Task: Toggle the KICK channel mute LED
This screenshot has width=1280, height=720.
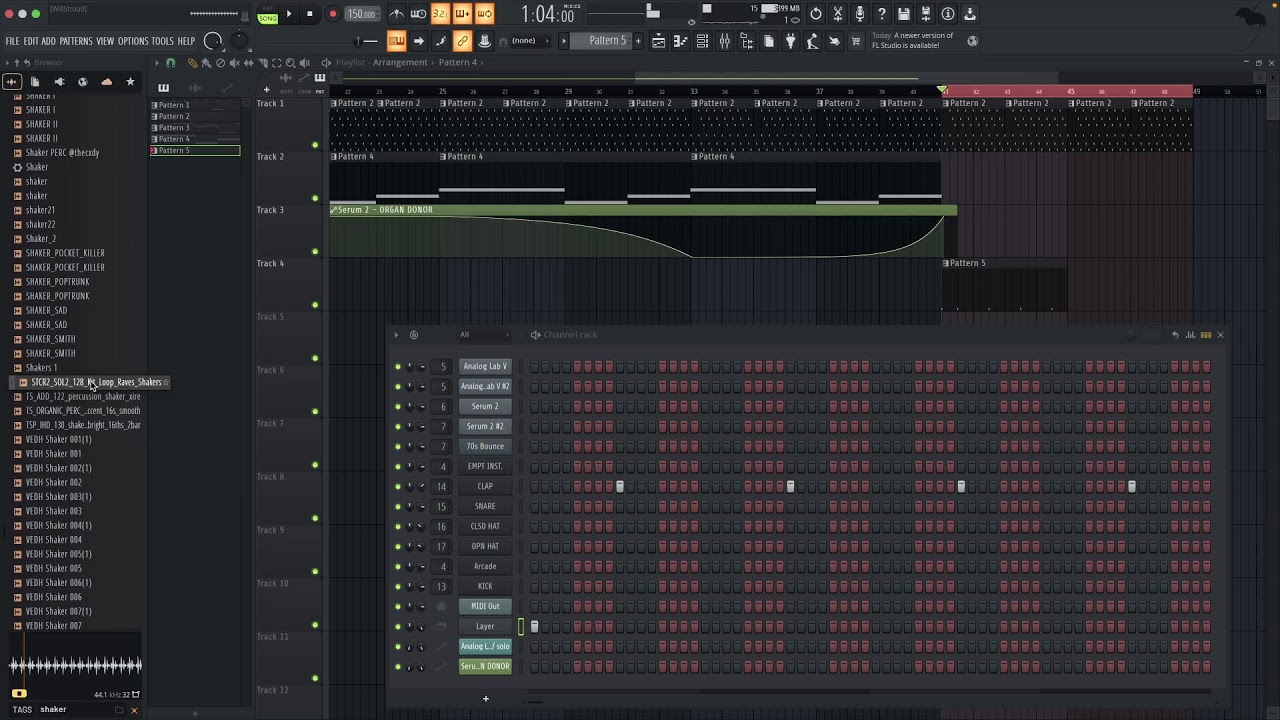Action: (x=398, y=587)
